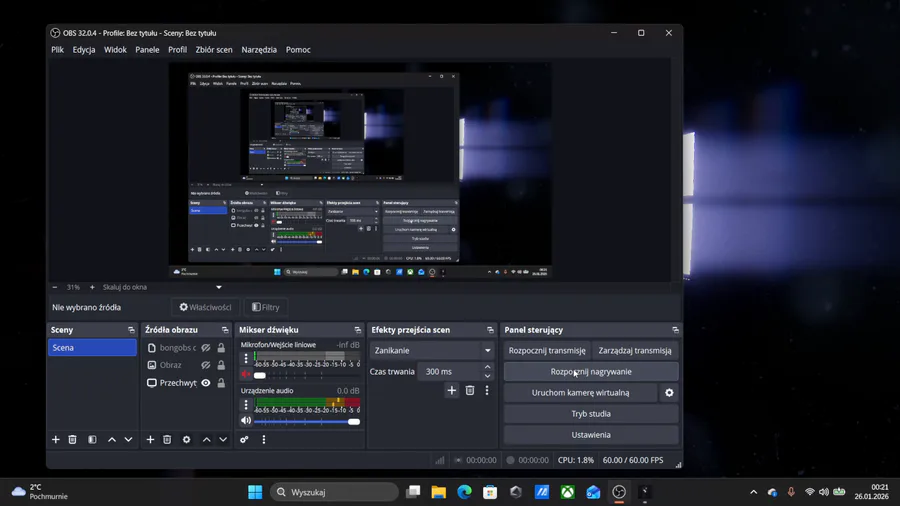Image resolution: width=900 pixels, height=506 pixels.
Task: Show hidden system tray icons chevron
Action: (754, 492)
